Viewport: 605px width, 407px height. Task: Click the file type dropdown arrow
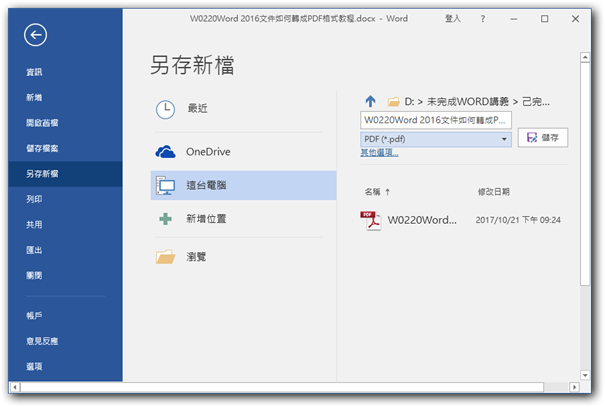[504, 139]
